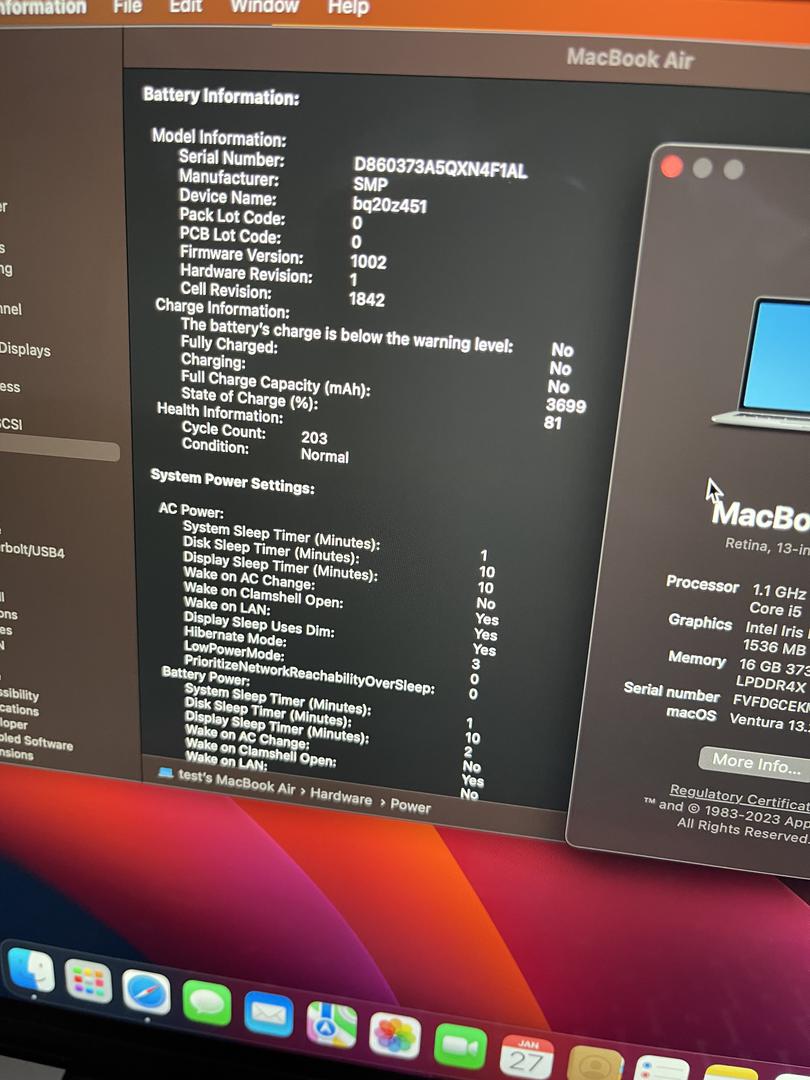The image size is (810, 1080).
Task: Click Serial number label in About This Mac
Action: 672,692
